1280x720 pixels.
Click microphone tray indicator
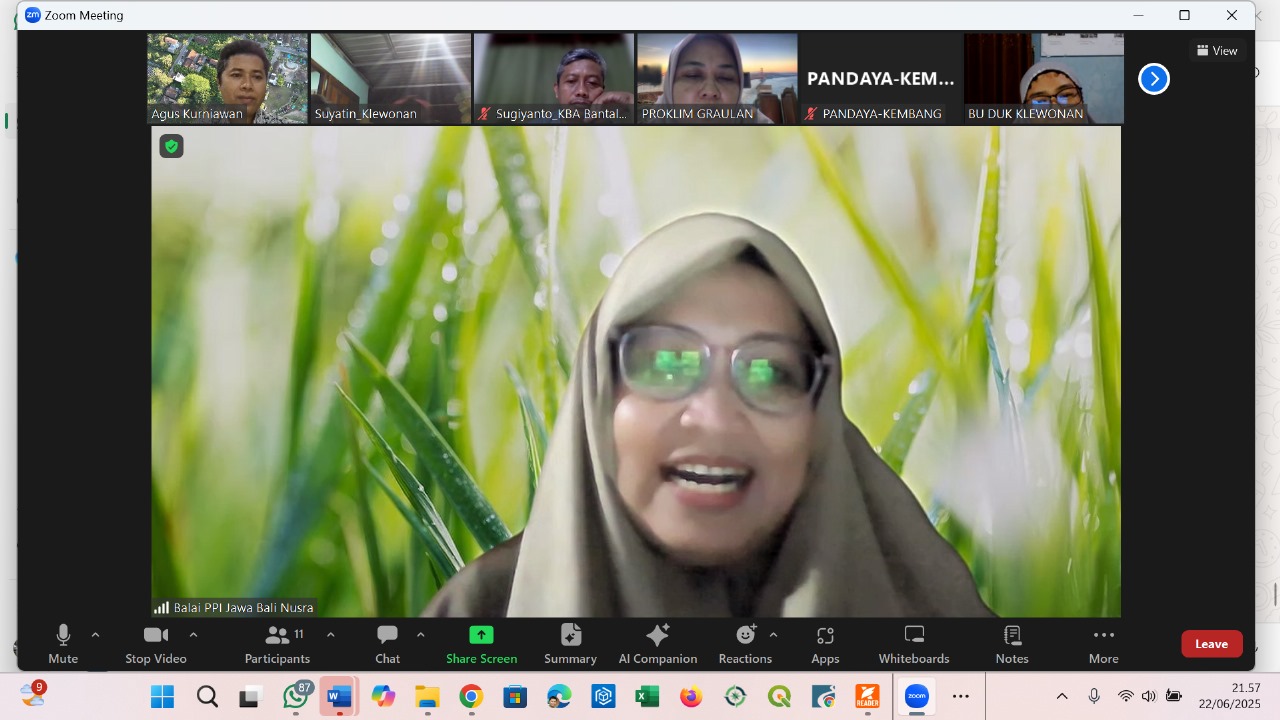pyautogui.click(x=1094, y=696)
